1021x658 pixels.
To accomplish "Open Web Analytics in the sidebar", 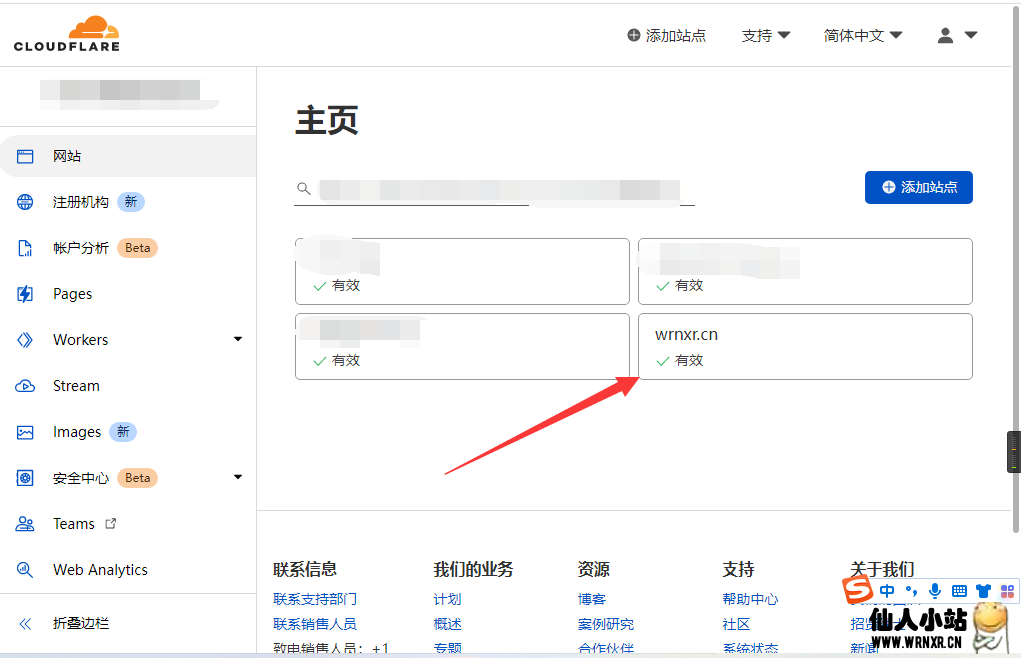I will [100, 570].
